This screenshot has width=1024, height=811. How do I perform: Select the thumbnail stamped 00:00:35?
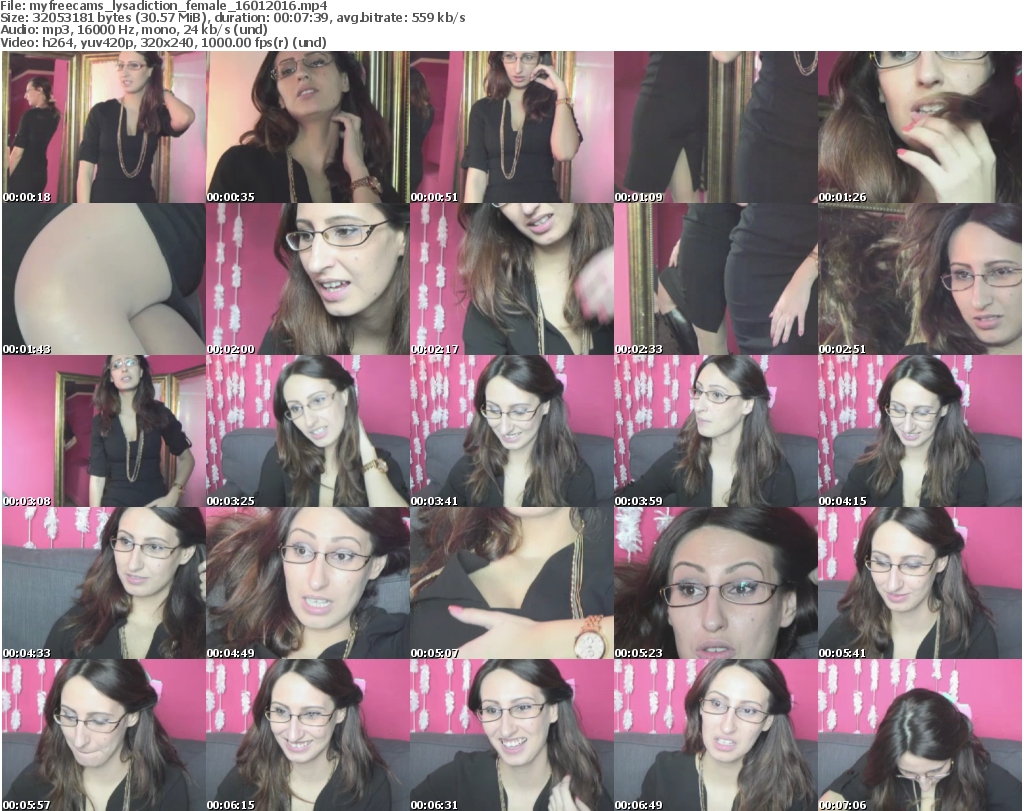point(308,127)
